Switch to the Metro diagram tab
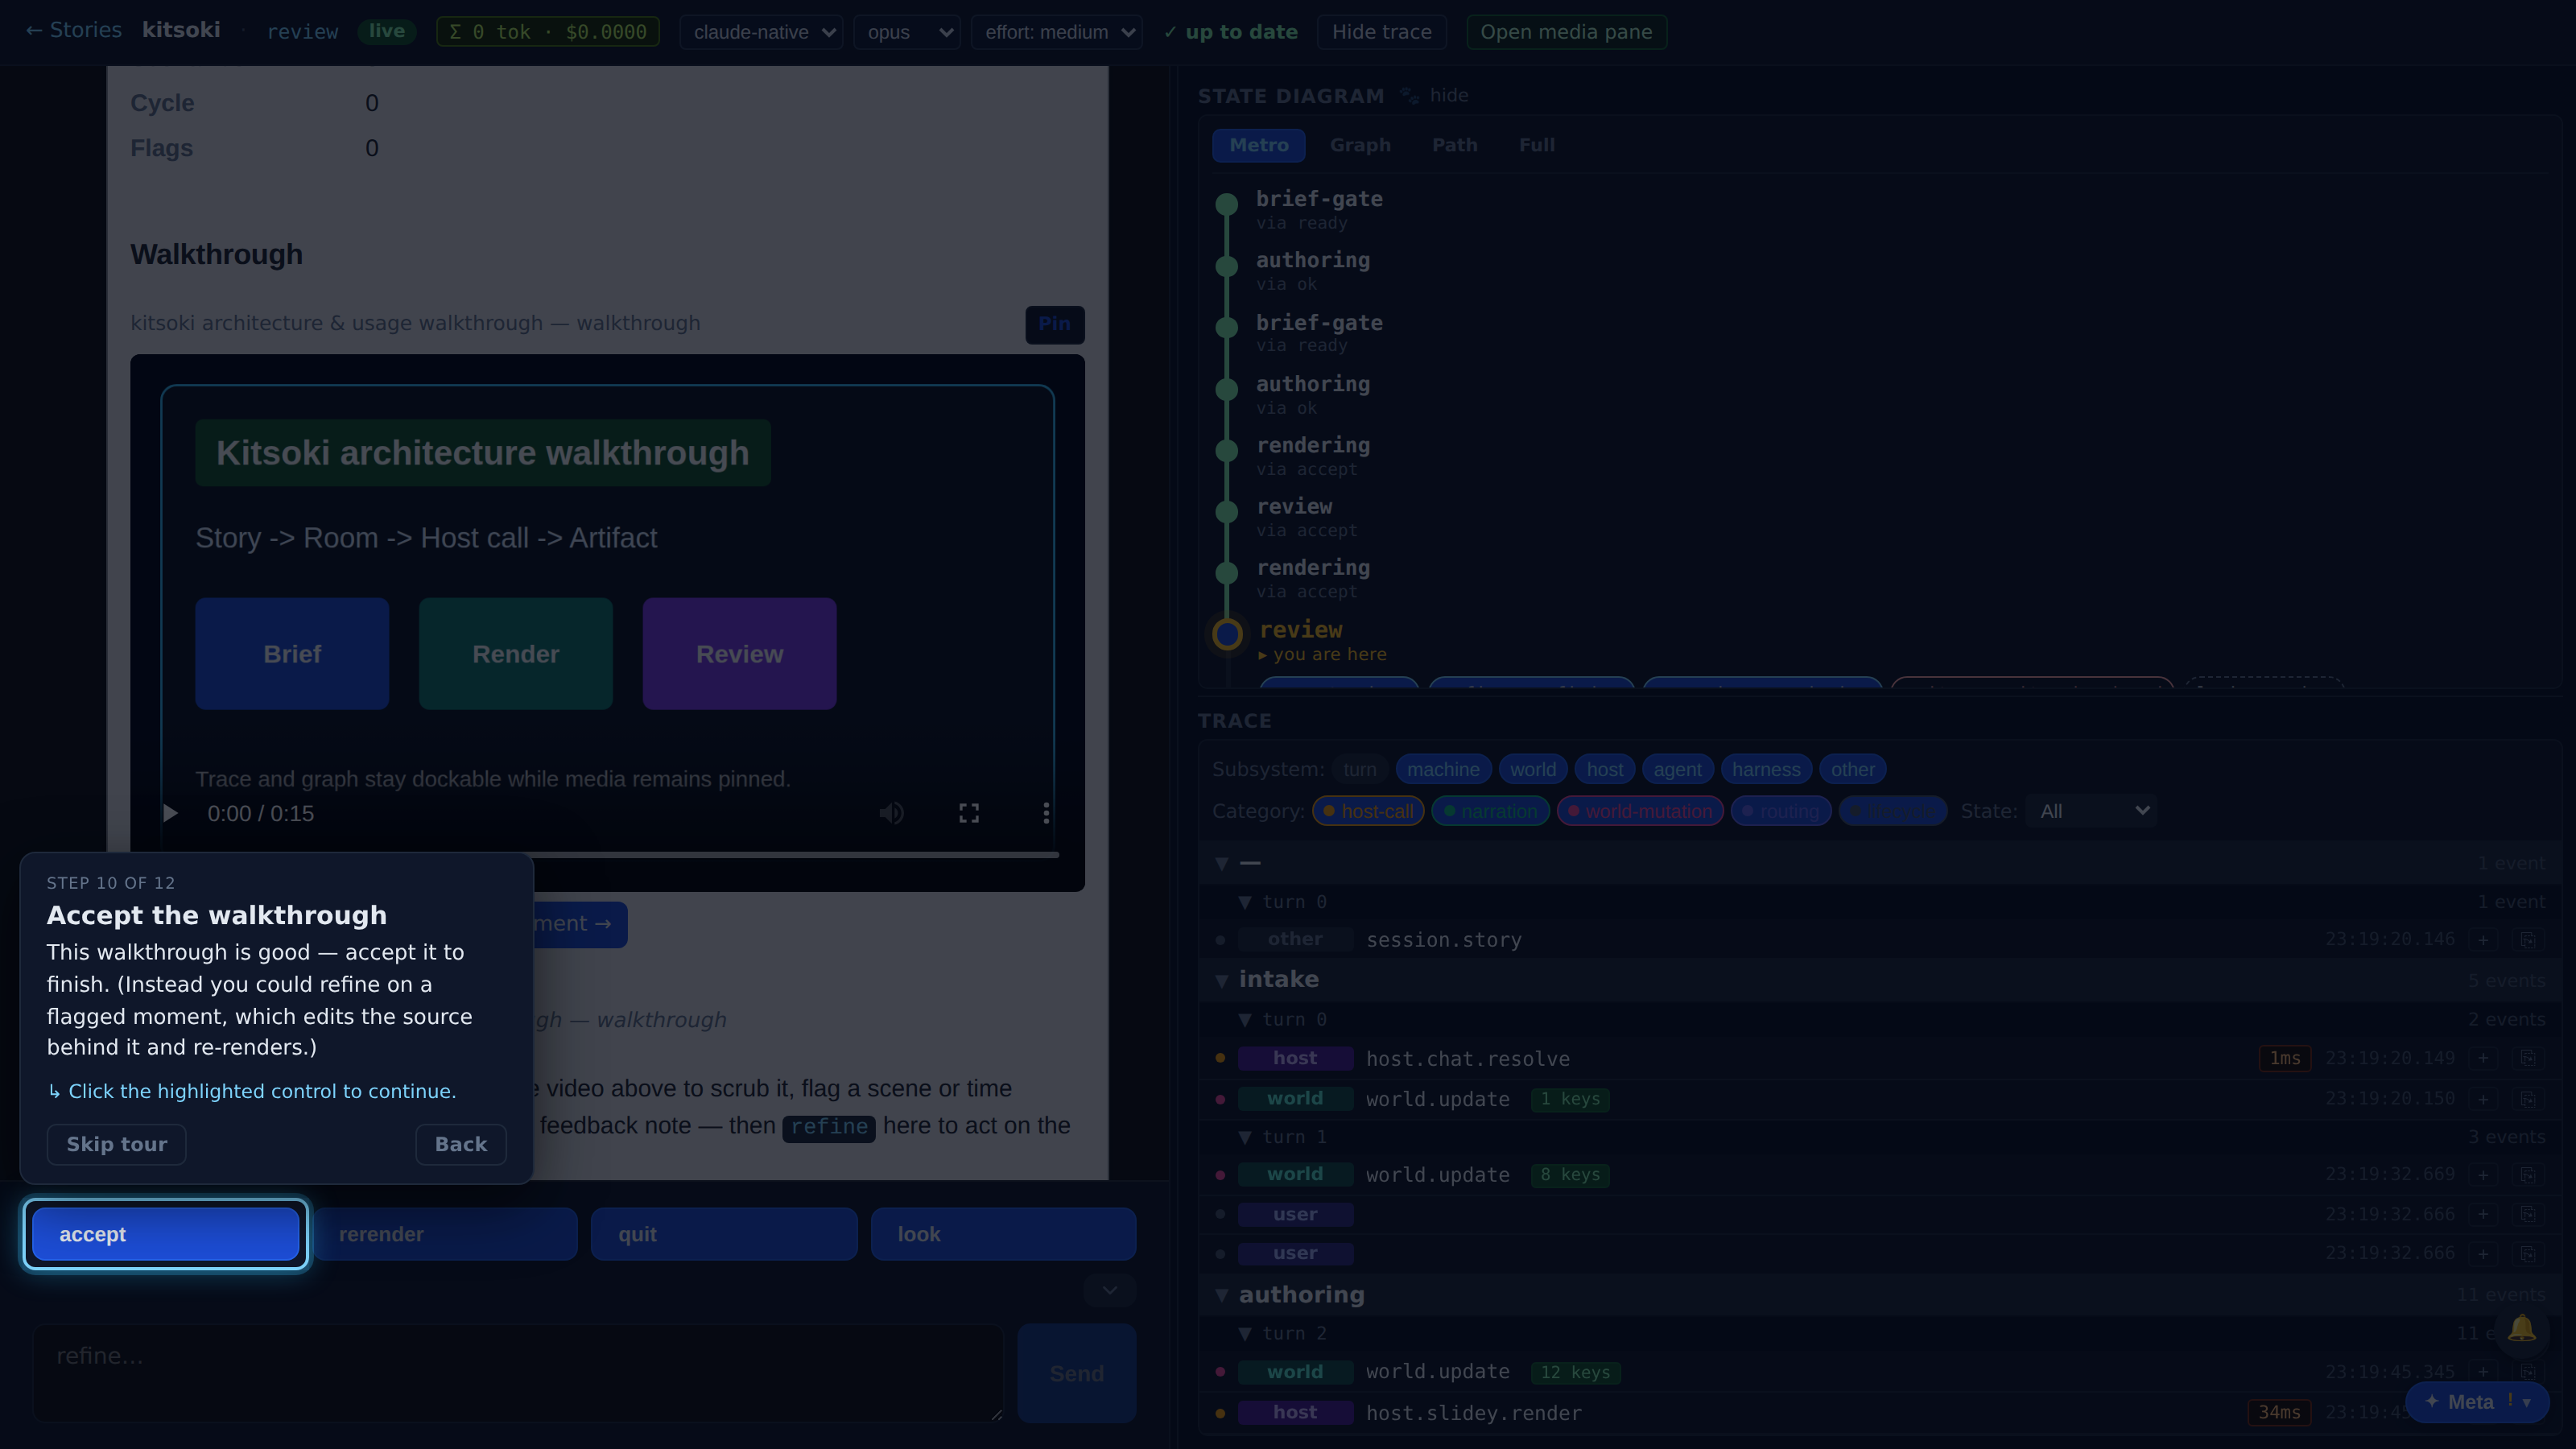Image resolution: width=2576 pixels, height=1449 pixels. 1259,145
